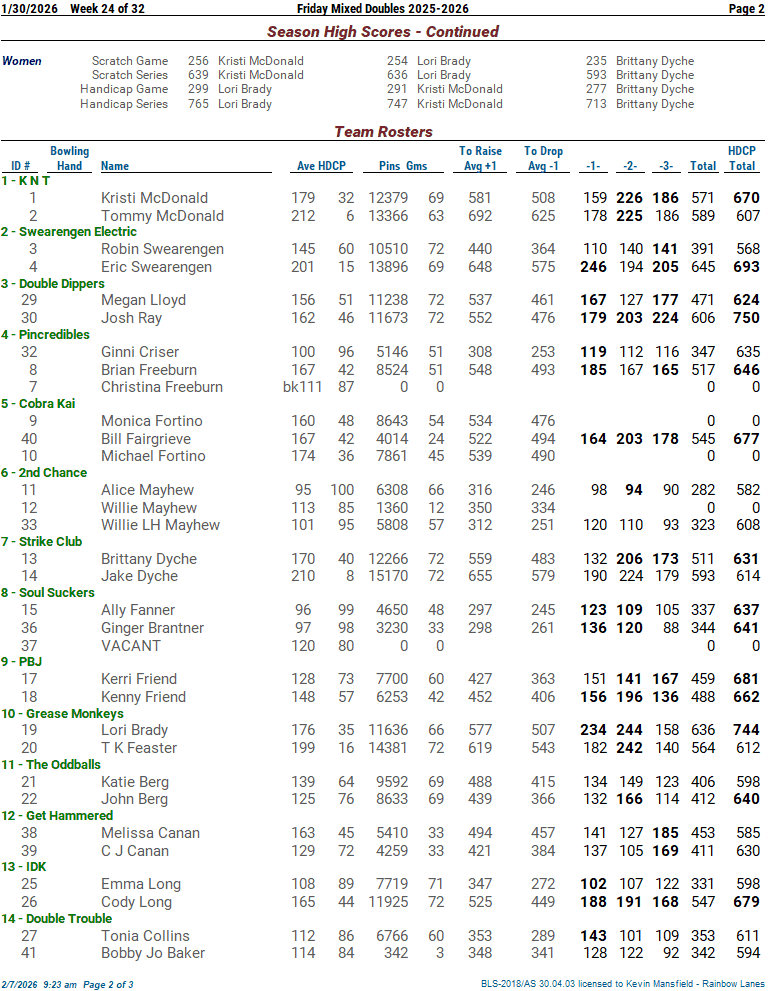Image resolution: width=768 pixels, height=991 pixels.
Task: Click the '2 - Swearengen Electric' team heading
Action: click(x=69, y=232)
